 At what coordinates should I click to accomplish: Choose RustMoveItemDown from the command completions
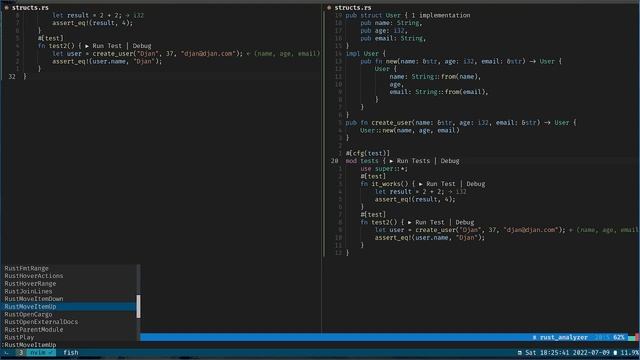click(69, 299)
